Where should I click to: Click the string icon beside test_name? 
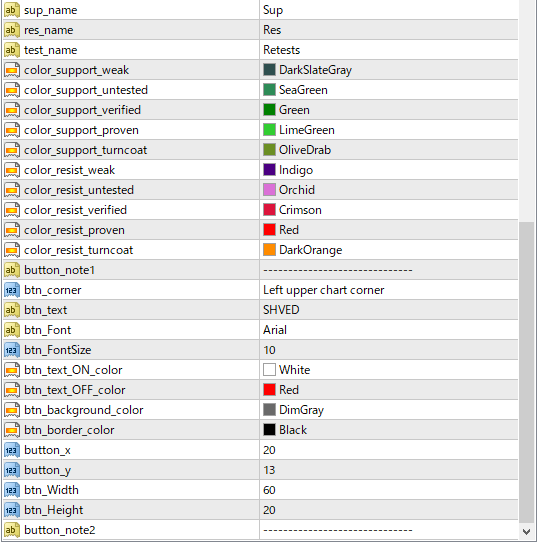11,50
